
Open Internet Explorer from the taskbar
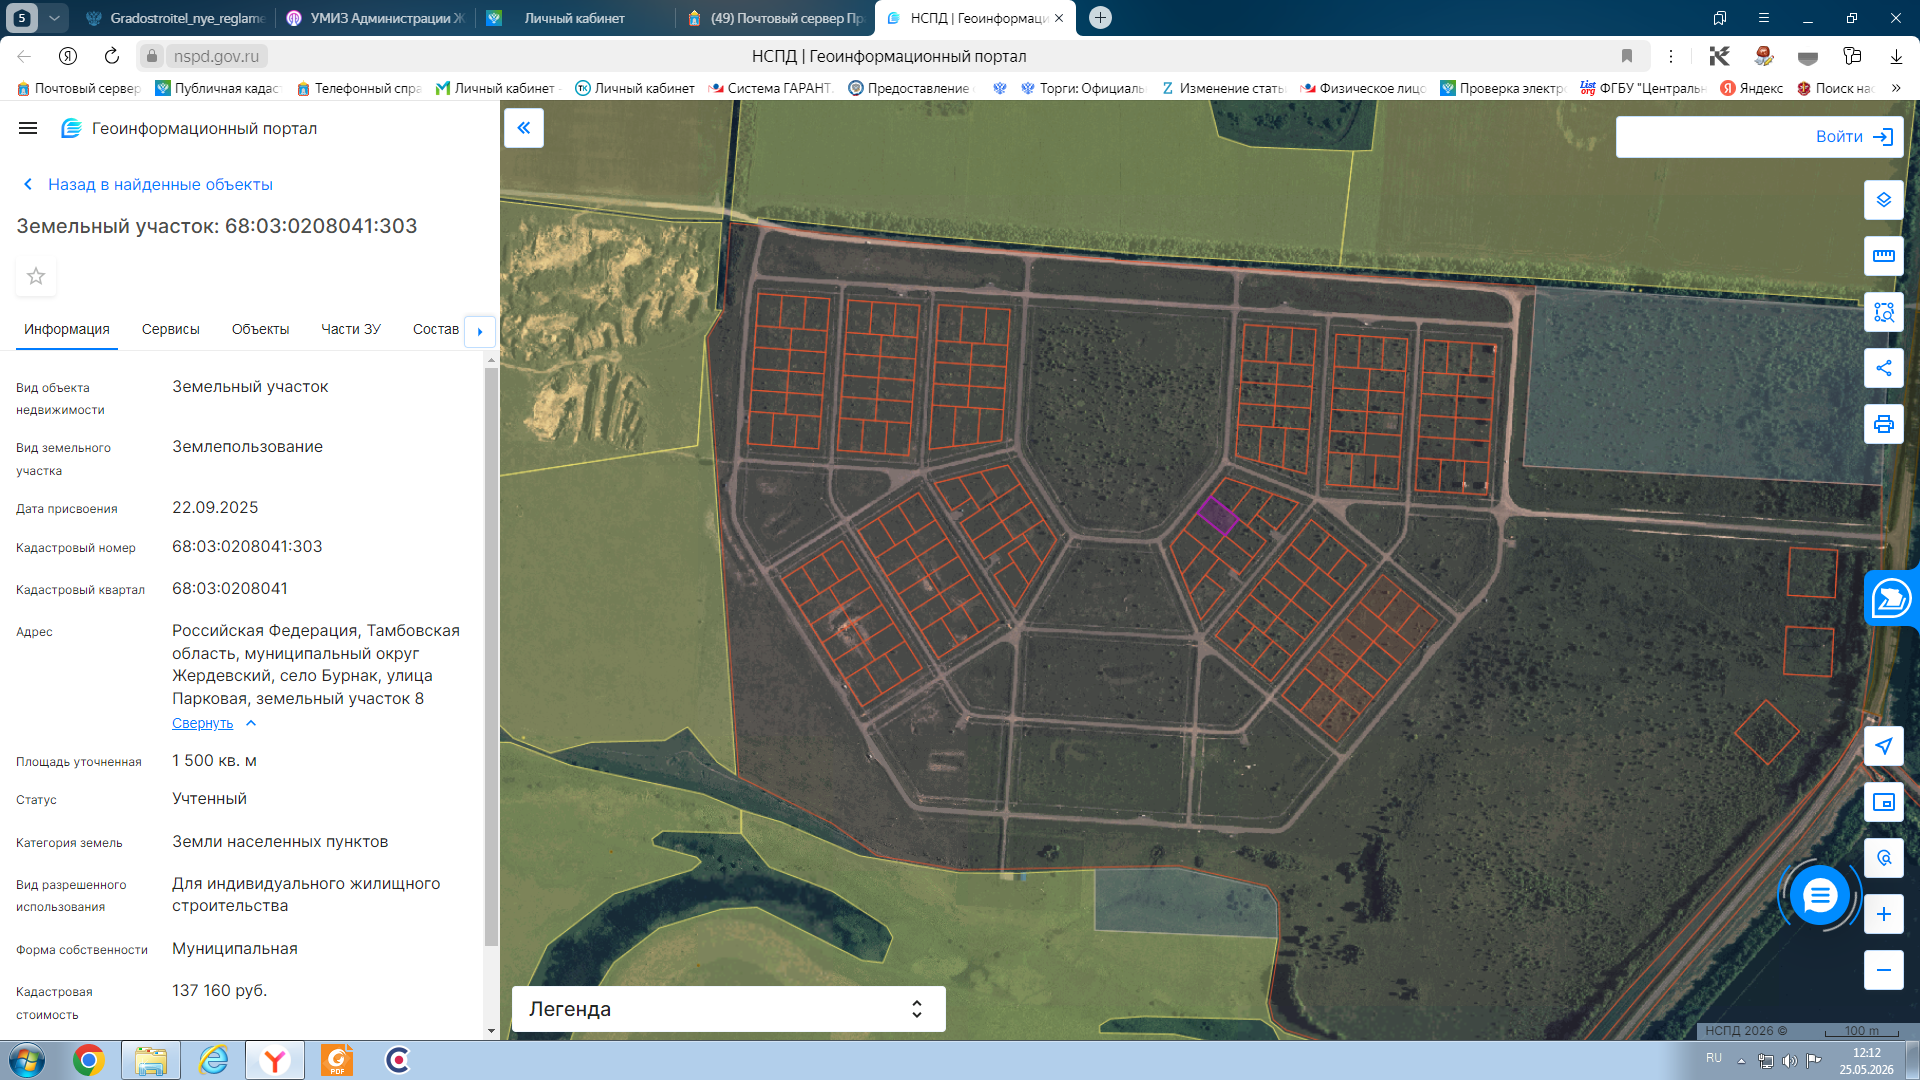pyautogui.click(x=213, y=1060)
